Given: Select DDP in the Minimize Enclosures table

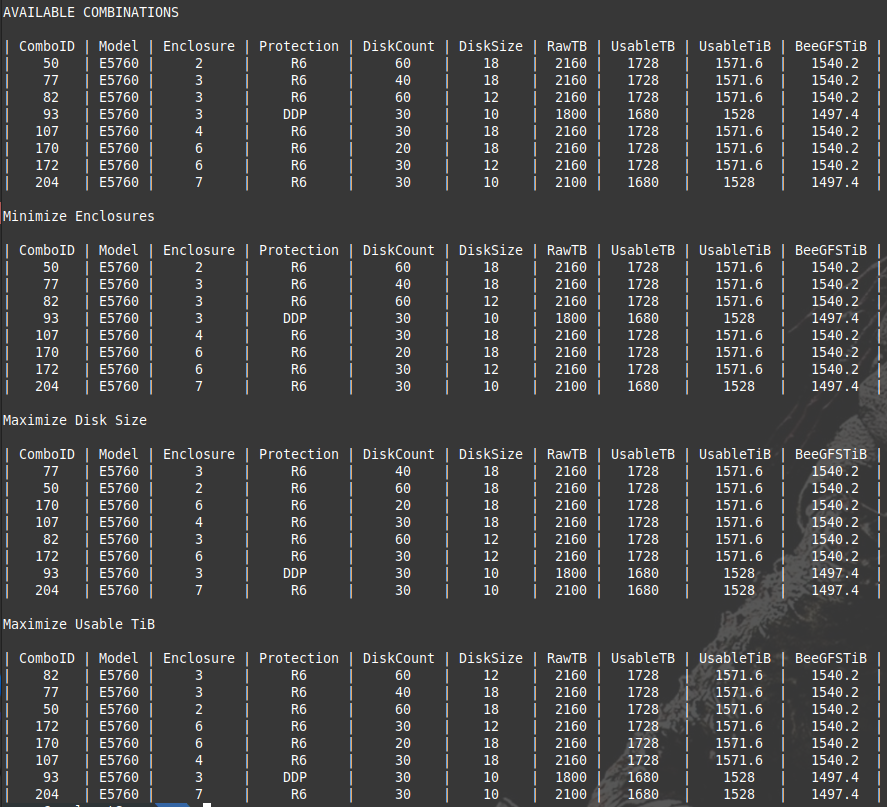Looking at the screenshot, I should click(x=295, y=318).
